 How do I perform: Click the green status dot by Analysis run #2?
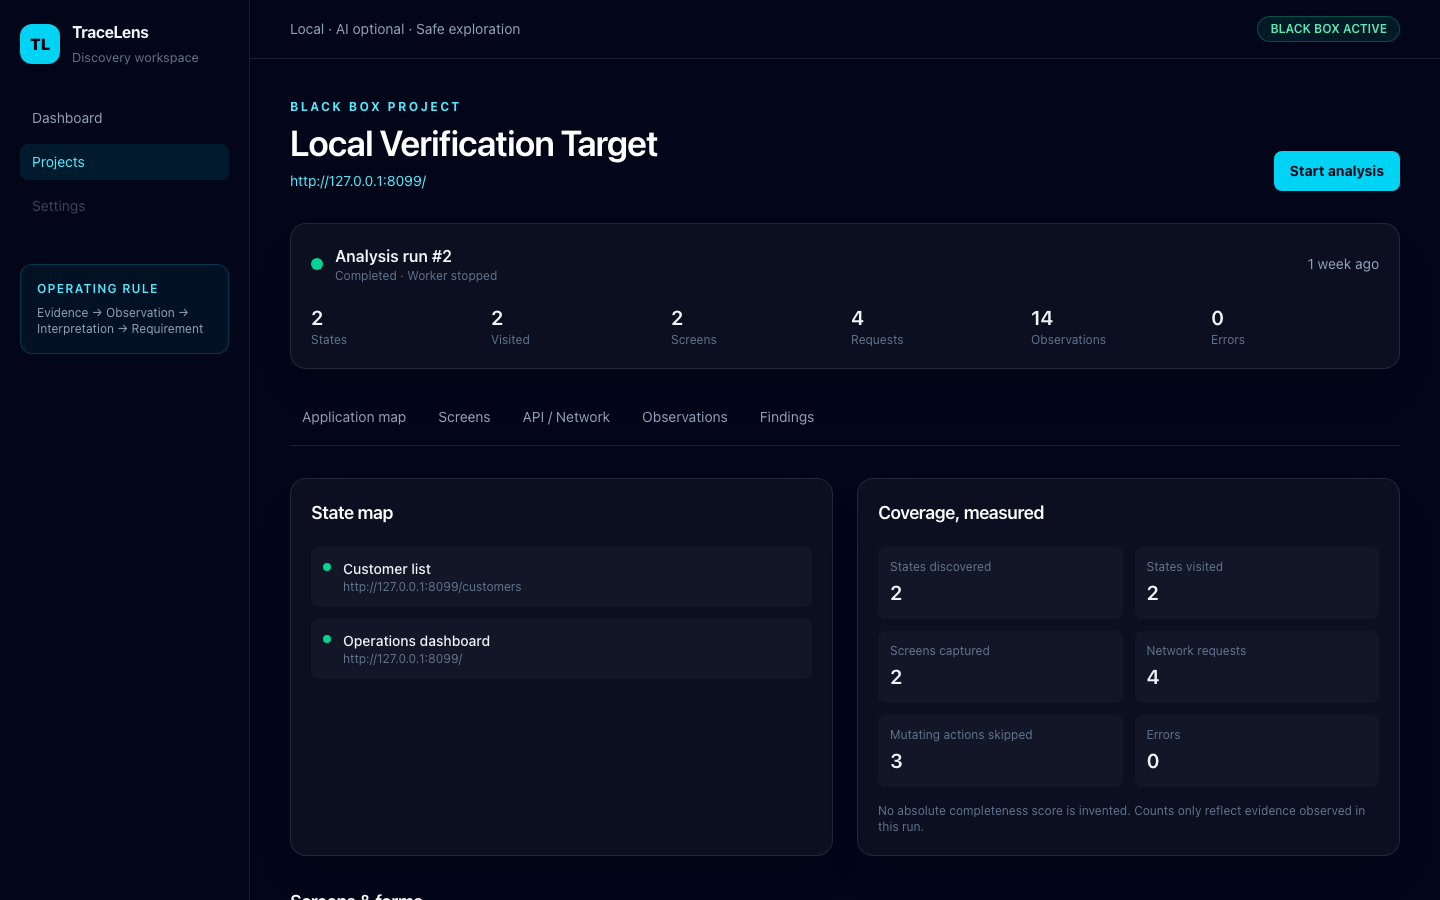click(x=317, y=264)
